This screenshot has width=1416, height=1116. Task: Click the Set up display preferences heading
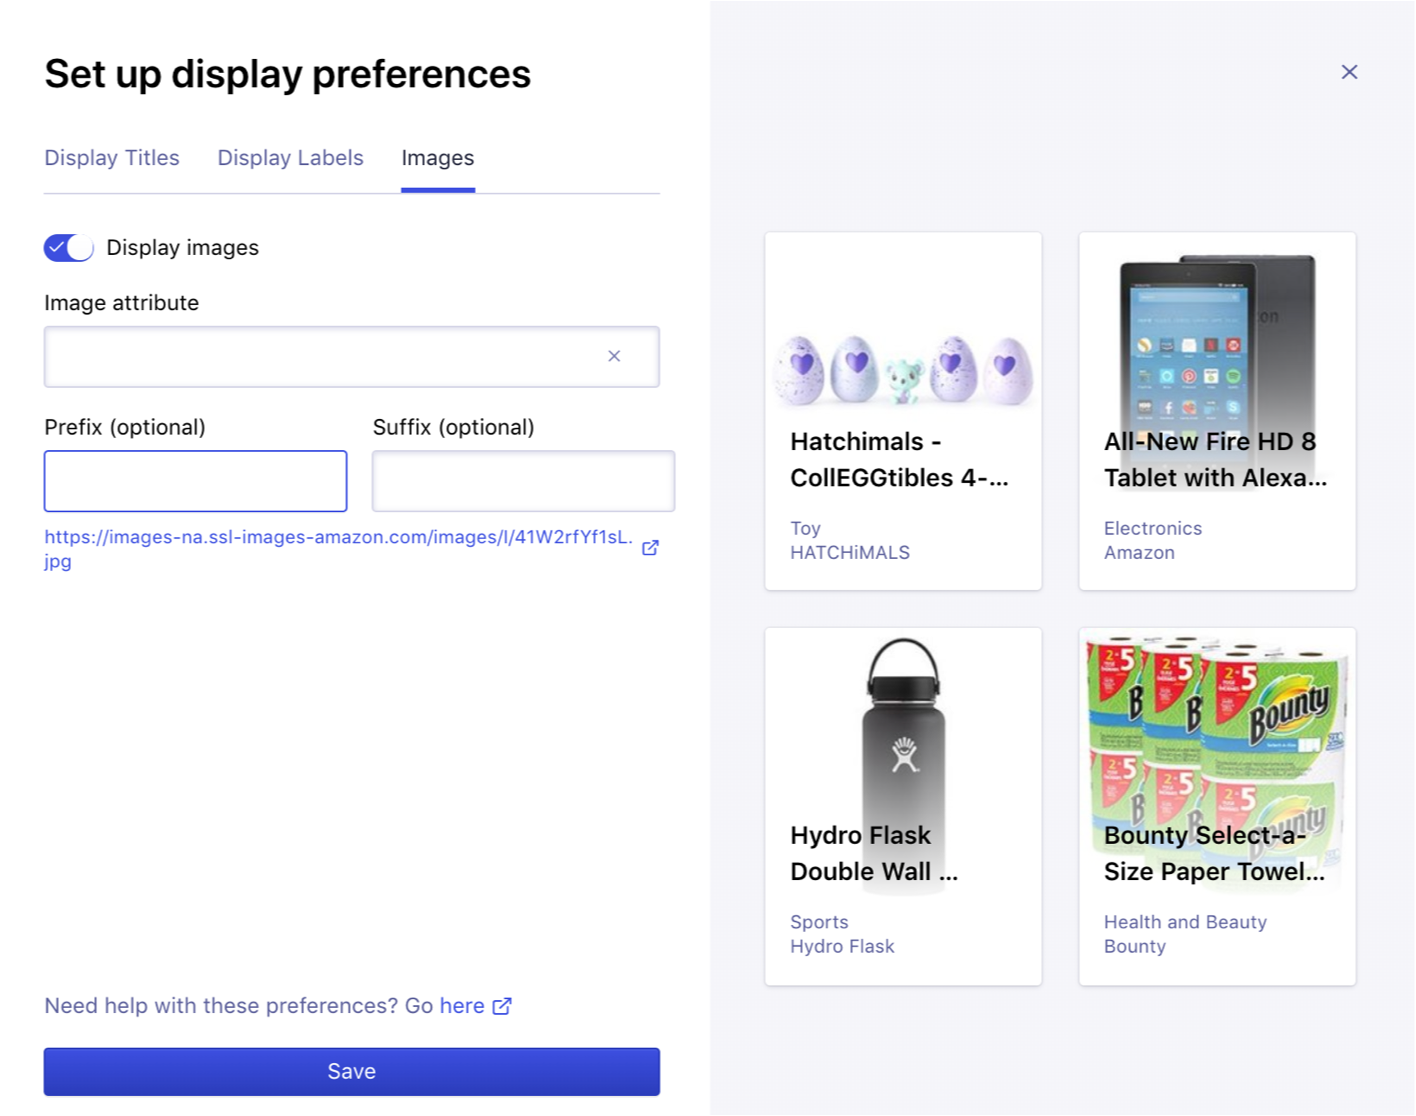(288, 74)
